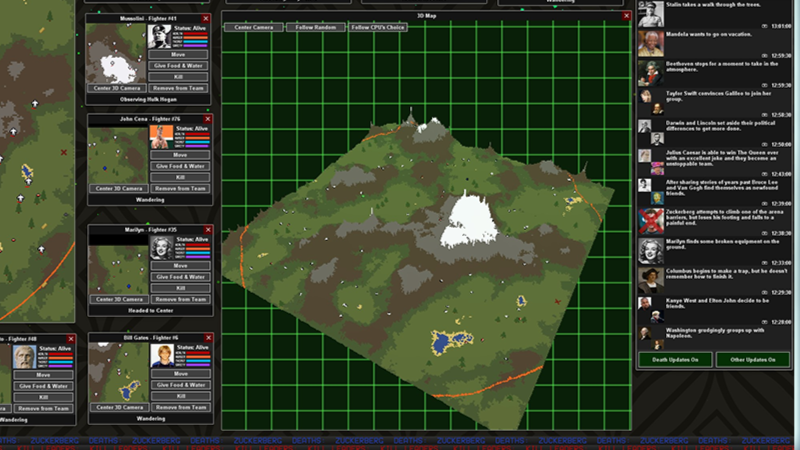800x450 pixels.
Task: Enable Follow Random camera mode
Action: coord(313,27)
